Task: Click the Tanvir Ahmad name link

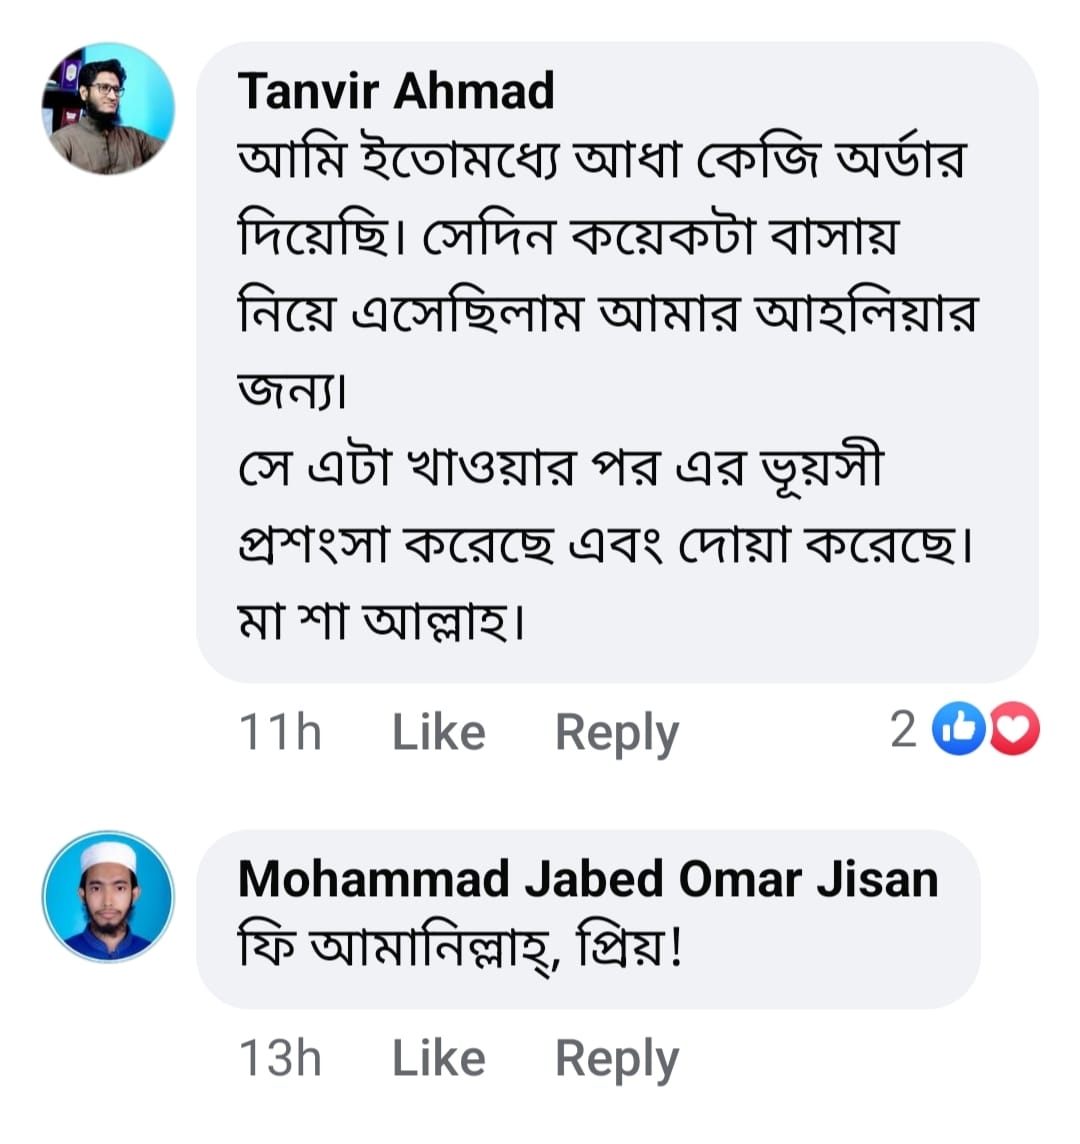Action: [396, 91]
